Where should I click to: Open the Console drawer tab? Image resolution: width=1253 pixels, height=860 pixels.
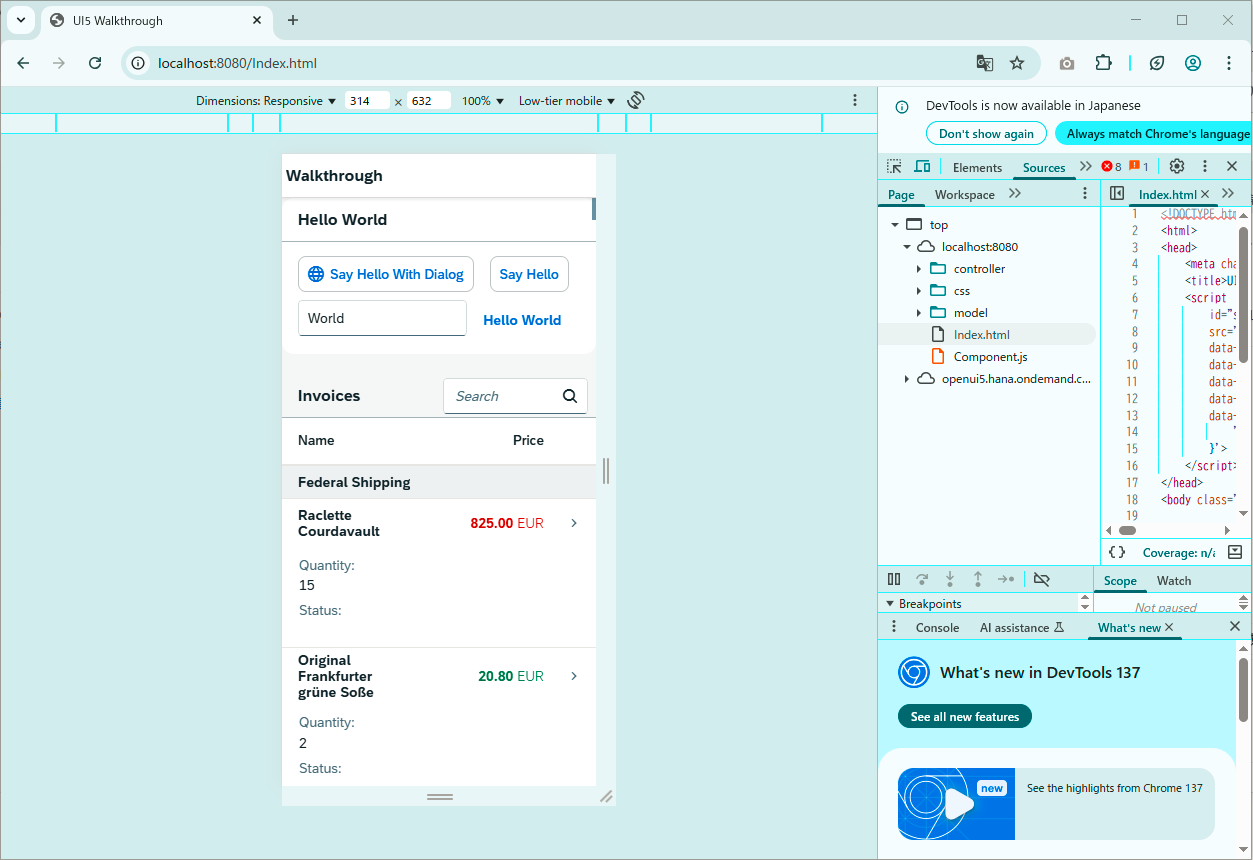pyautogui.click(x=938, y=628)
